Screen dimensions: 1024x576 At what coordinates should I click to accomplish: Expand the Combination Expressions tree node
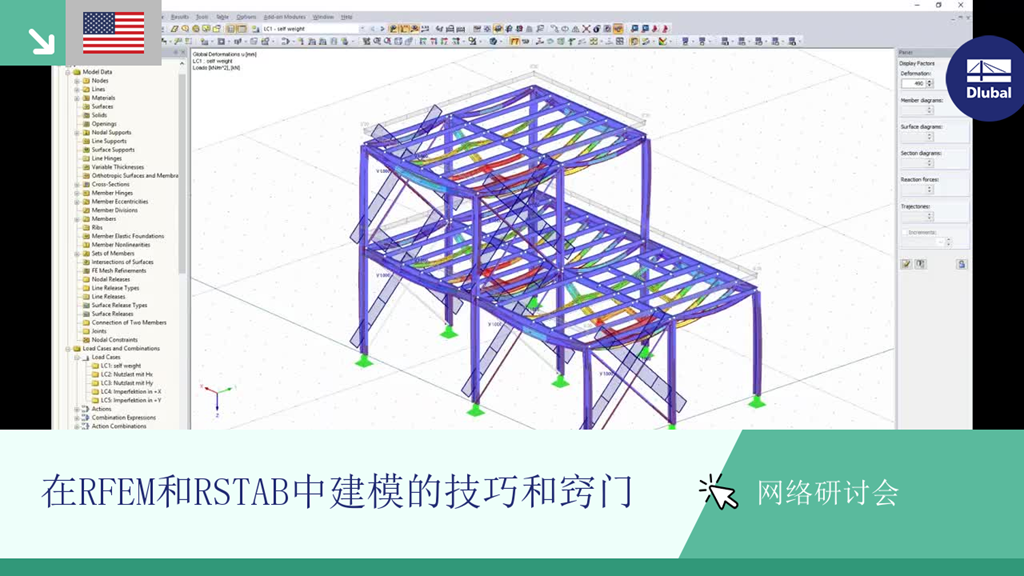[77, 417]
